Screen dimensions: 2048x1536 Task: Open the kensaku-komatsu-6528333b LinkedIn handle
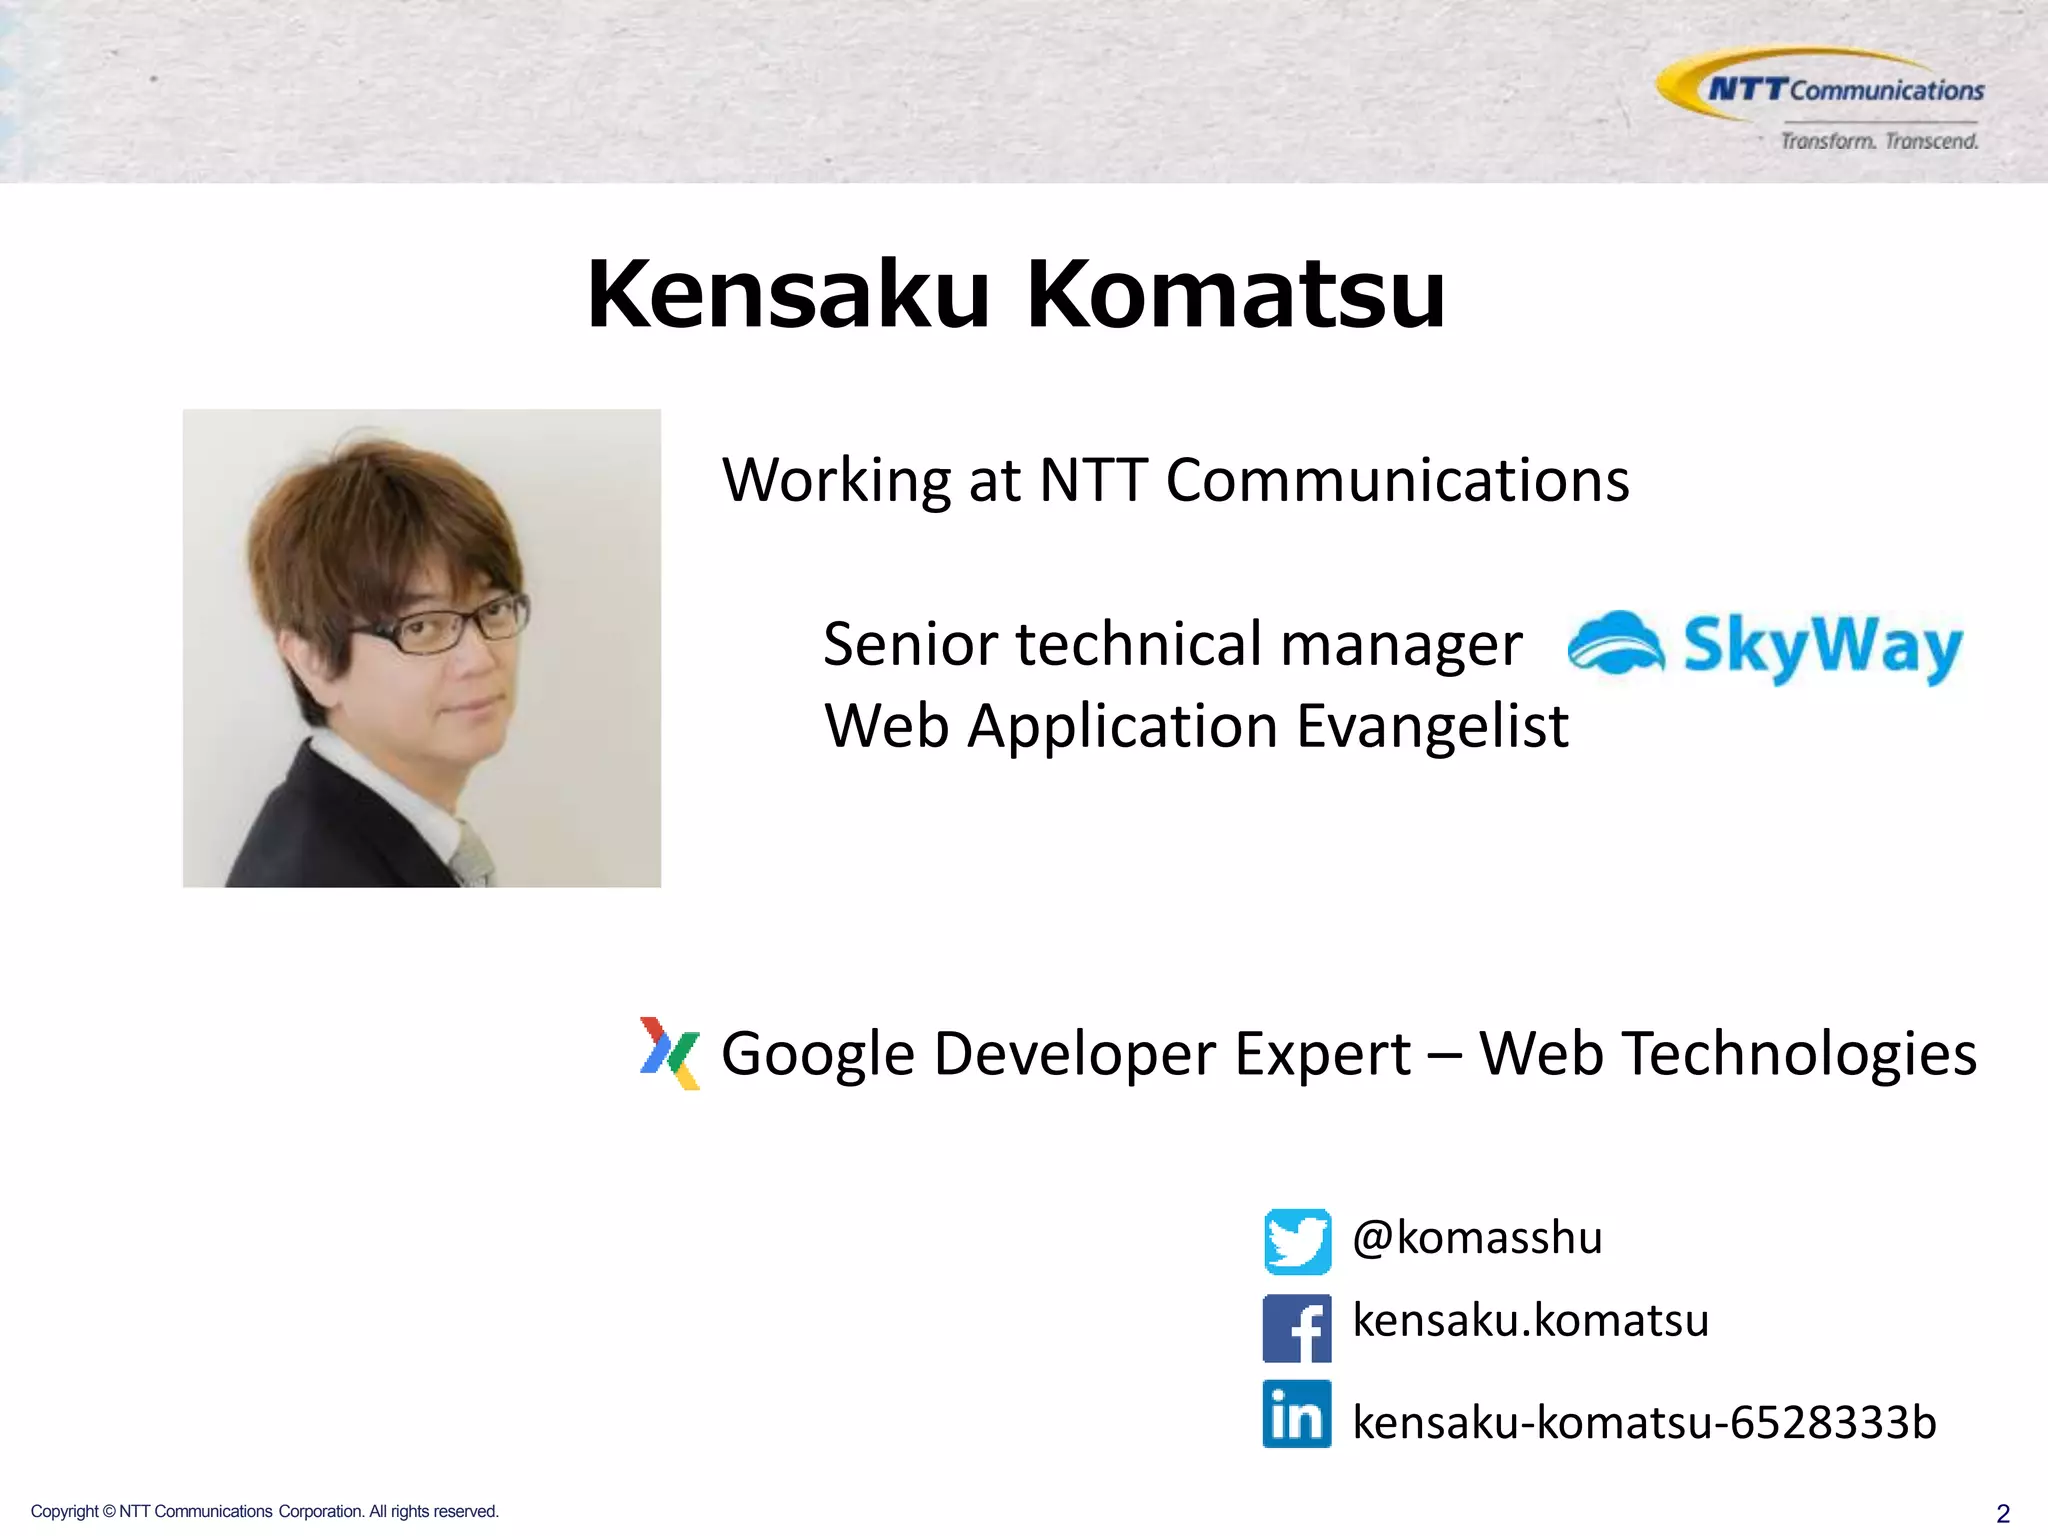[x=1644, y=1422]
